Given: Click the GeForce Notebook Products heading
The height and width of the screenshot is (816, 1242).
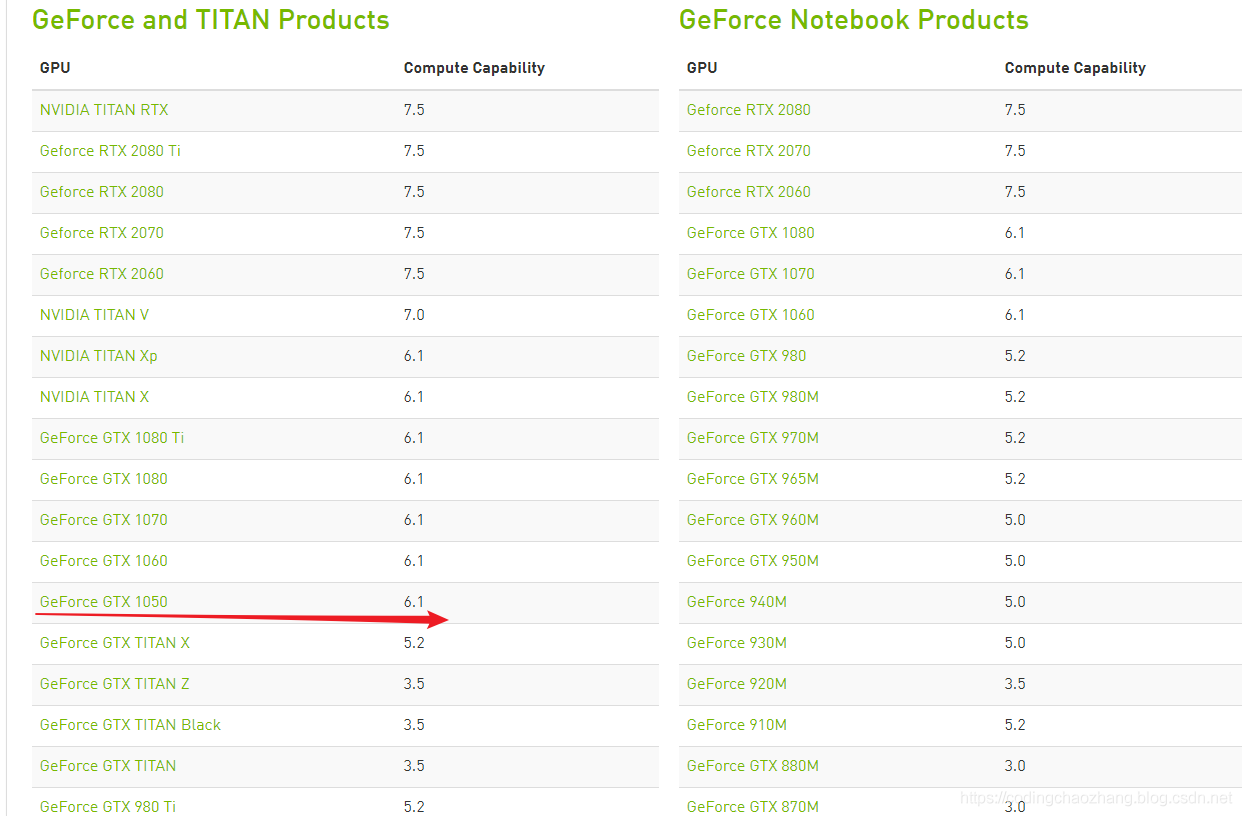Looking at the screenshot, I should (853, 20).
